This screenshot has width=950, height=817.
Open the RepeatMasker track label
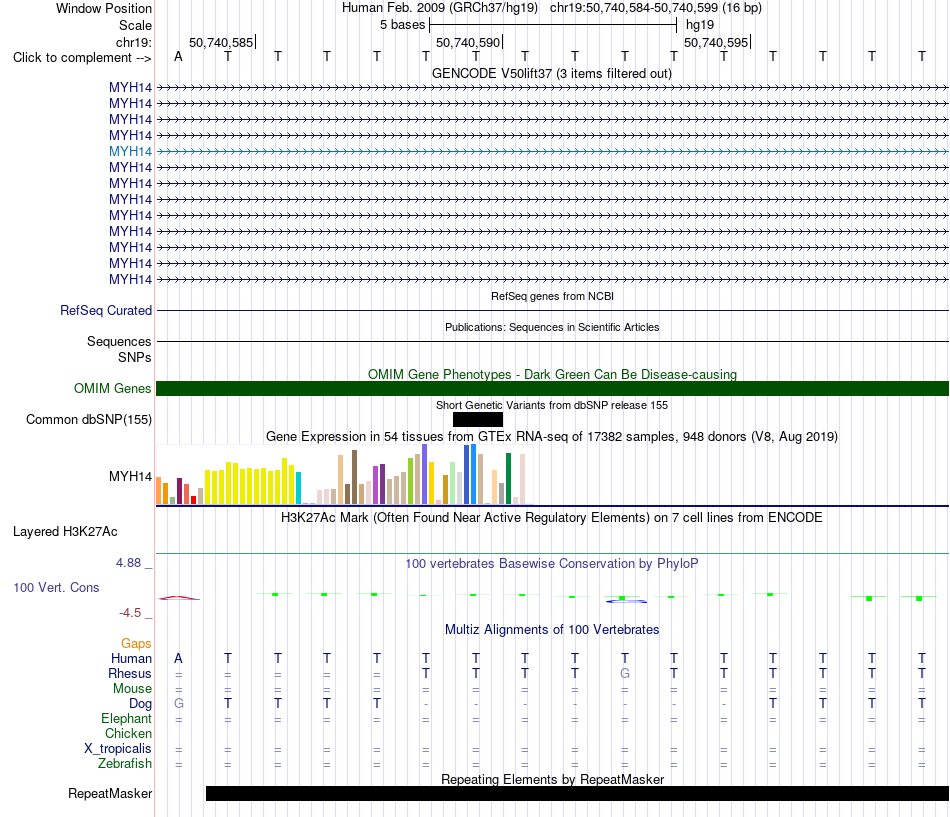click(110, 793)
